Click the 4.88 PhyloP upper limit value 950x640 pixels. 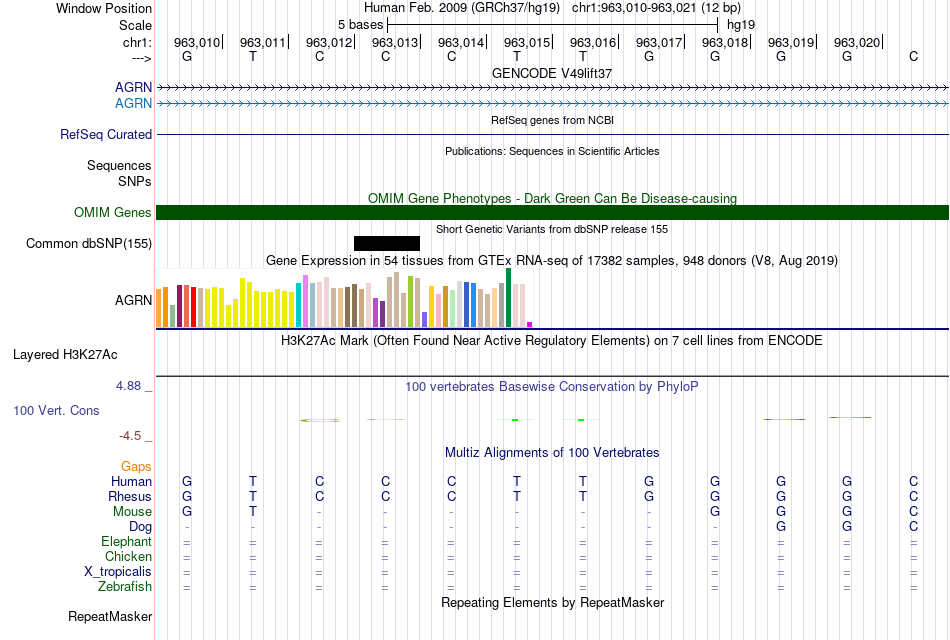pos(128,386)
